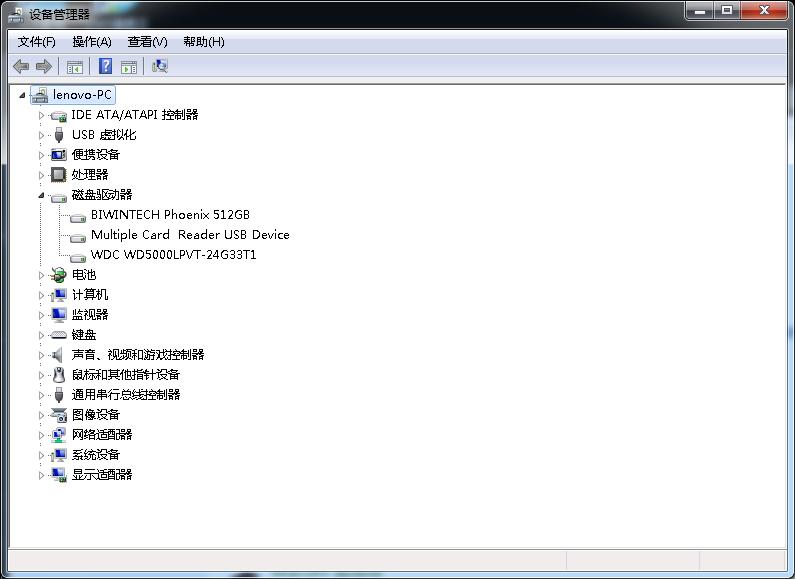Click the WDC WD5000LPVT disk icon
The width and height of the screenshot is (795, 579).
(78, 257)
